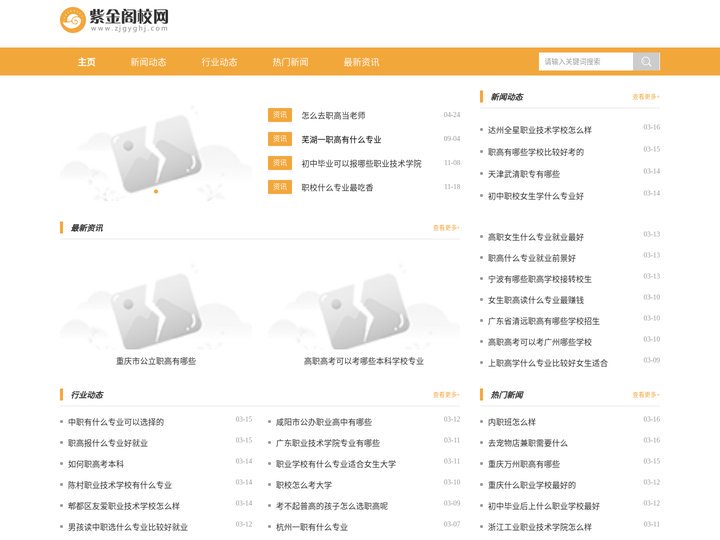Screen dimensions: 720x540
Task: Open 男孩读中职选什么专业比较好就业
Action: [x=128, y=527]
